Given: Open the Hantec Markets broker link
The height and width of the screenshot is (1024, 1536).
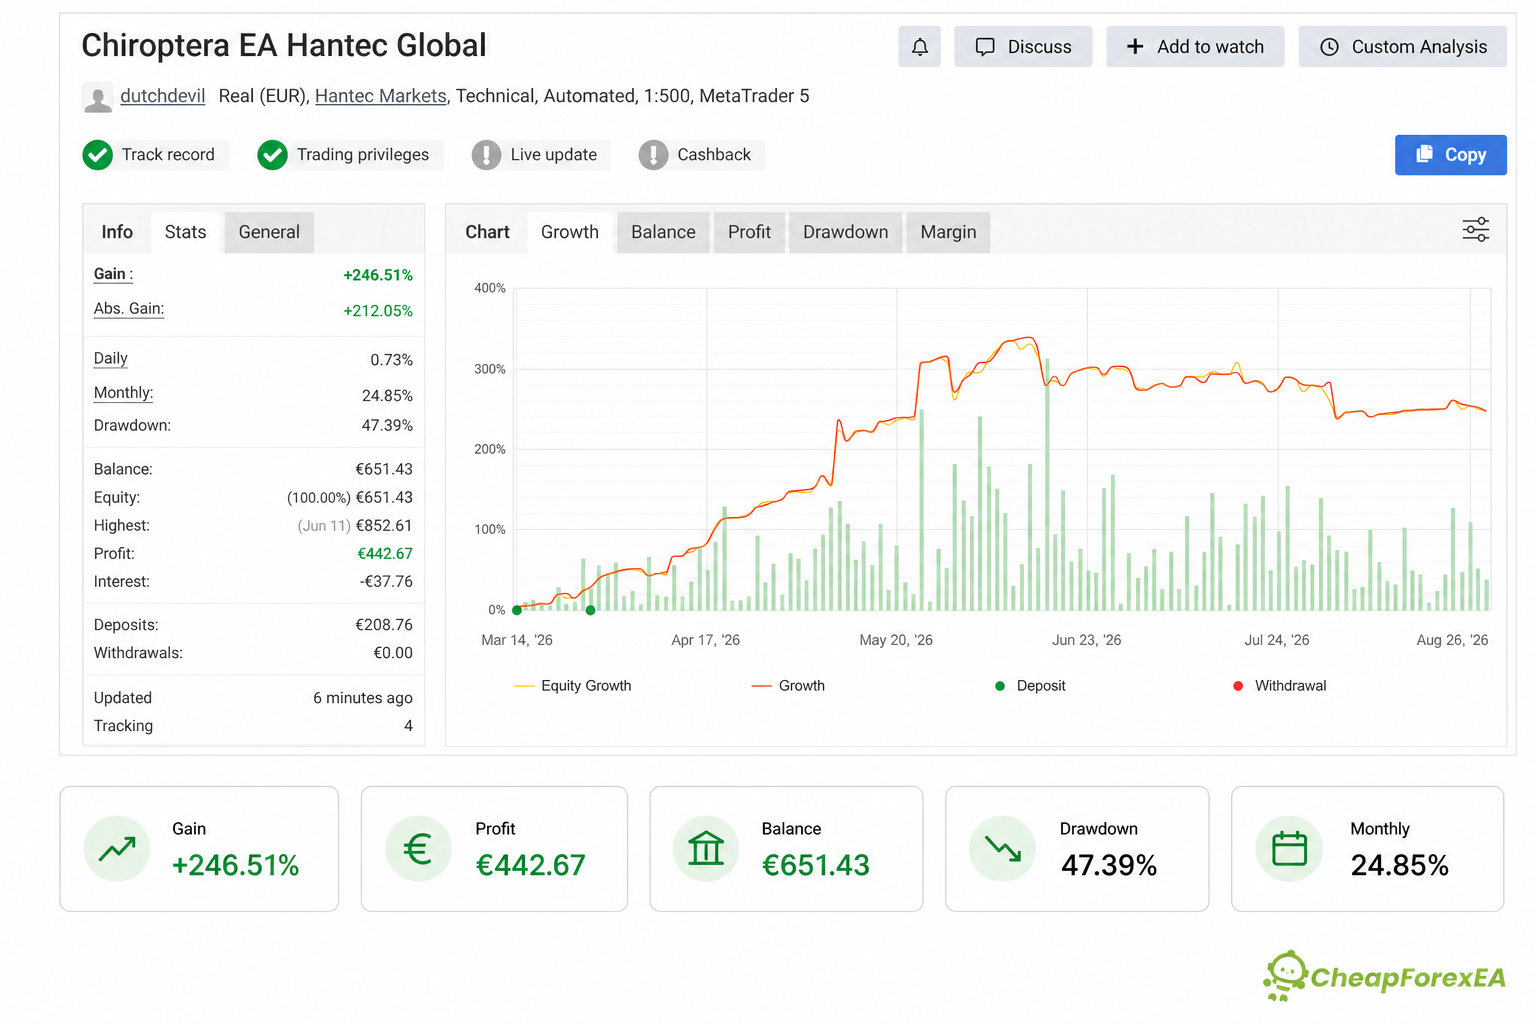Looking at the screenshot, I should point(381,96).
